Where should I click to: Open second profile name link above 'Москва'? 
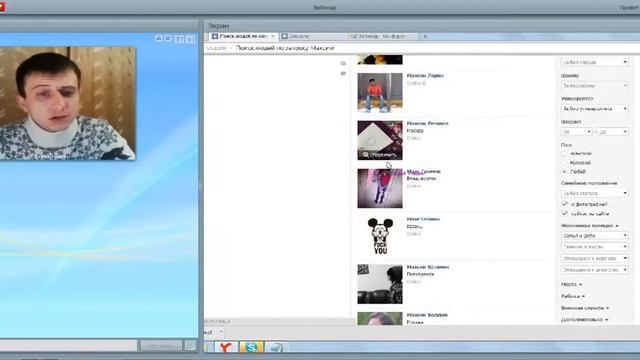pos(427,123)
